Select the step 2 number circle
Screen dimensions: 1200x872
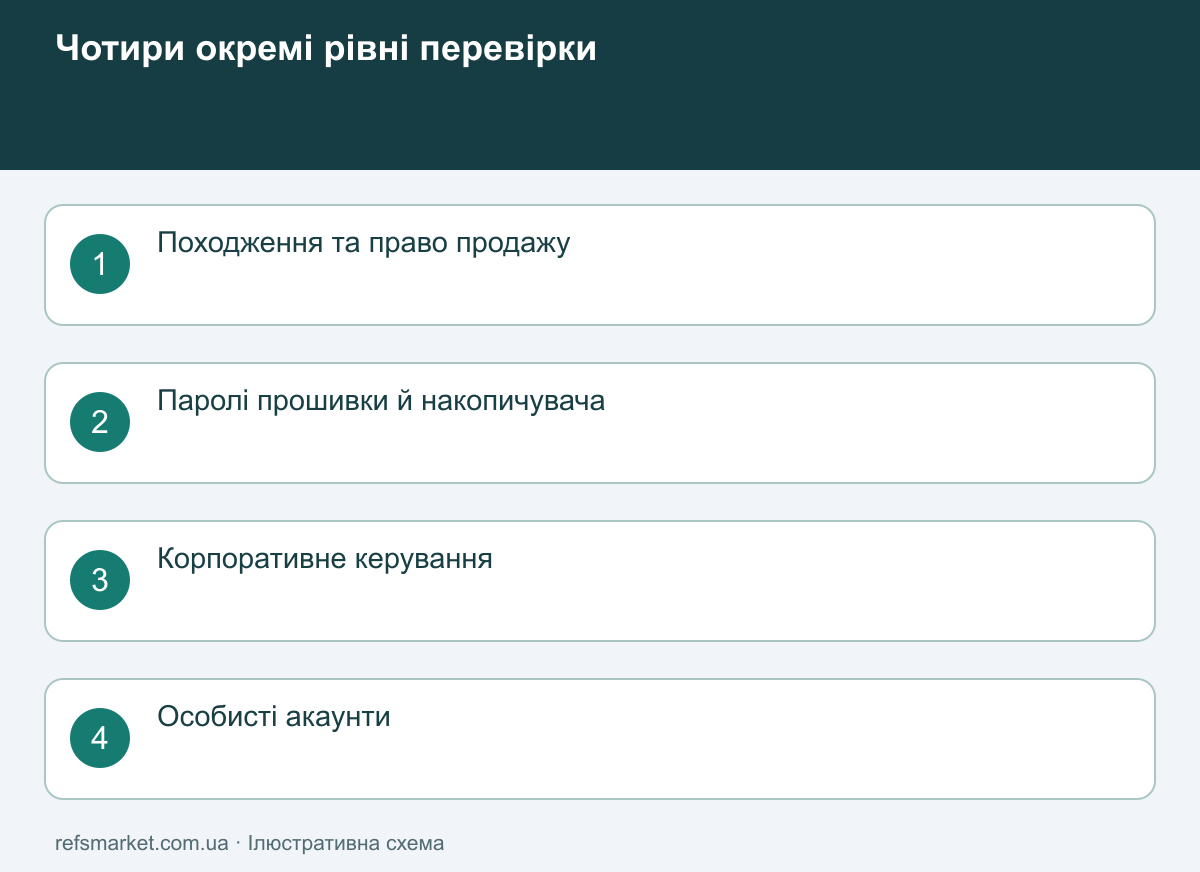point(100,422)
